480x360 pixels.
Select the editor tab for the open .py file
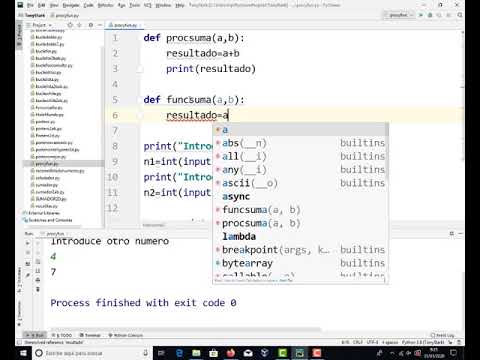pos(125,25)
